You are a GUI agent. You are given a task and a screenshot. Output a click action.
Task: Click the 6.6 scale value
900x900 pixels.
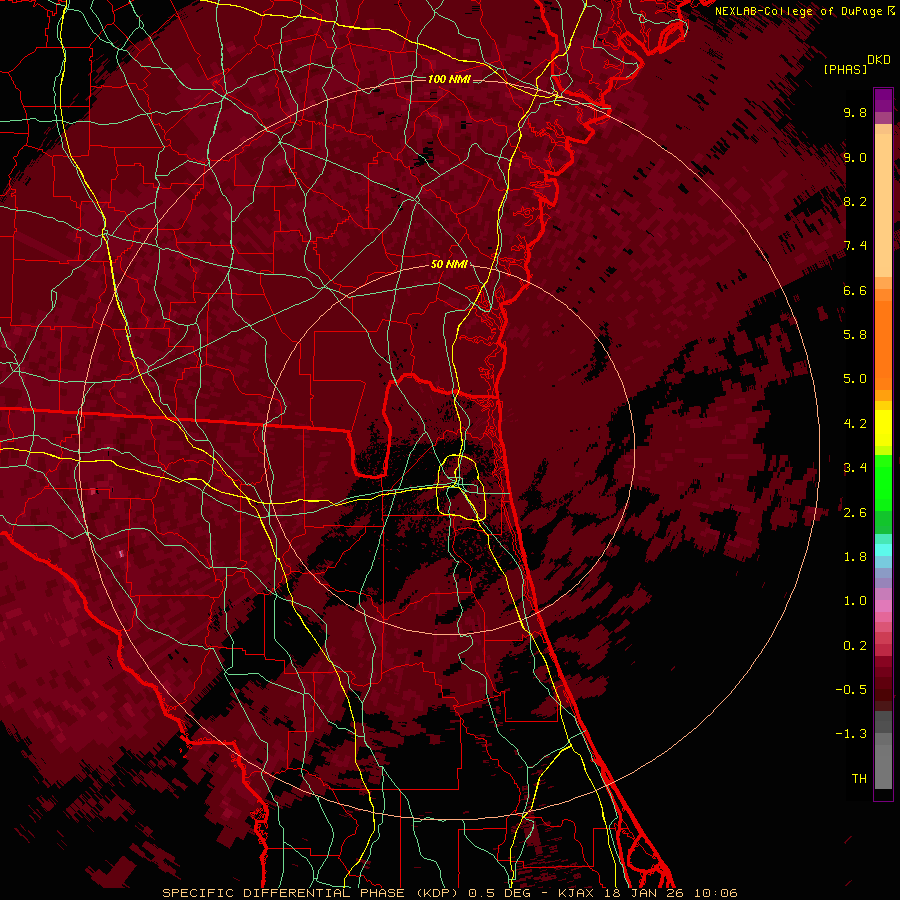855,290
